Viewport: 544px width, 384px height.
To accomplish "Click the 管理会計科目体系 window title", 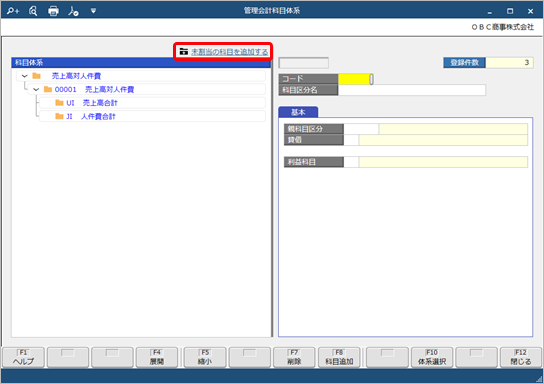I will 272,11.
